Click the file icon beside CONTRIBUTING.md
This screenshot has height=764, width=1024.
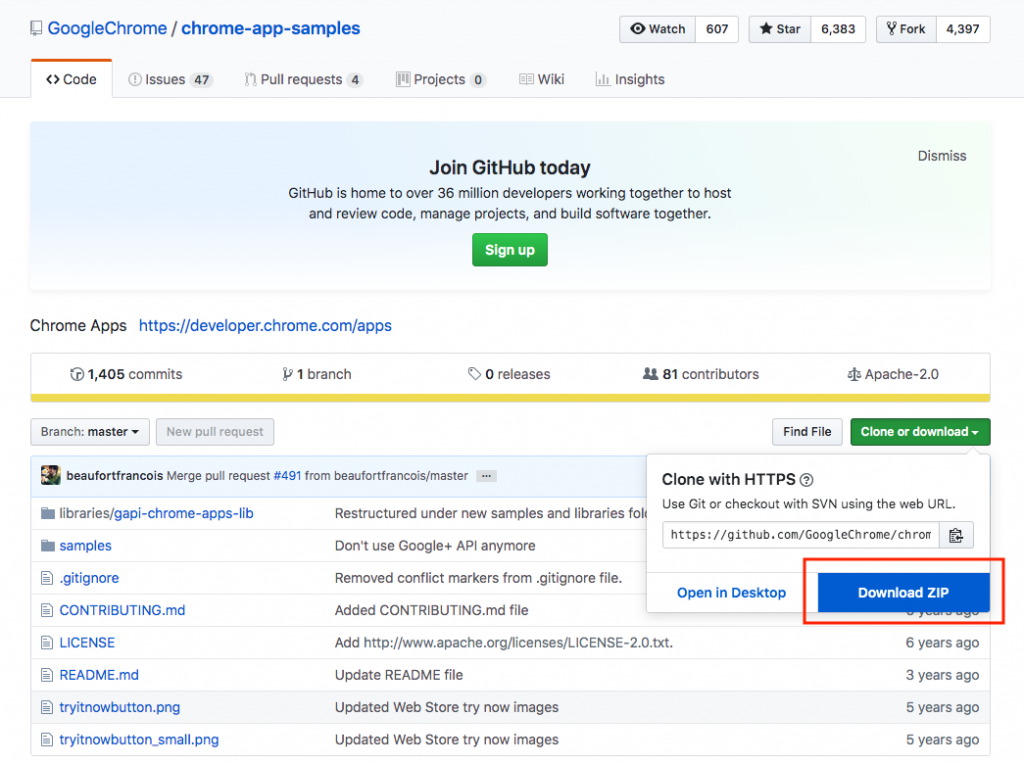(x=46, y=610)
